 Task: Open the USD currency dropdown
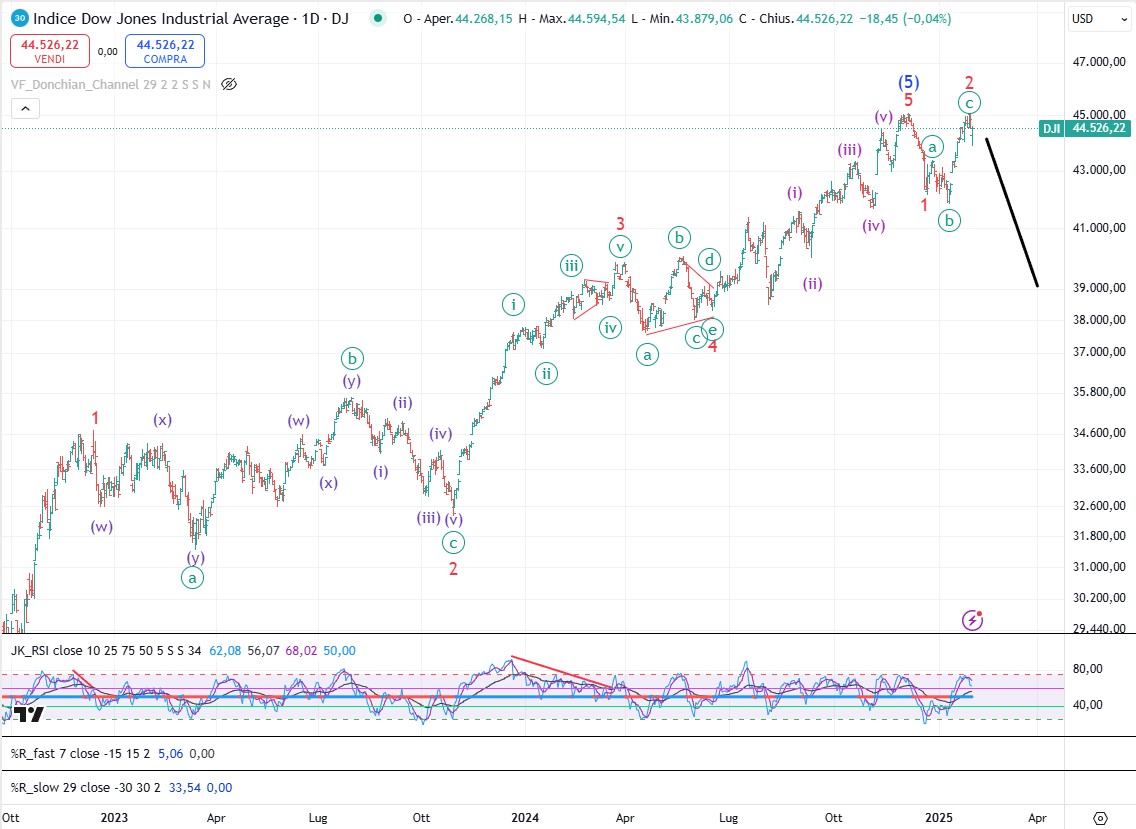point(1099,19)
